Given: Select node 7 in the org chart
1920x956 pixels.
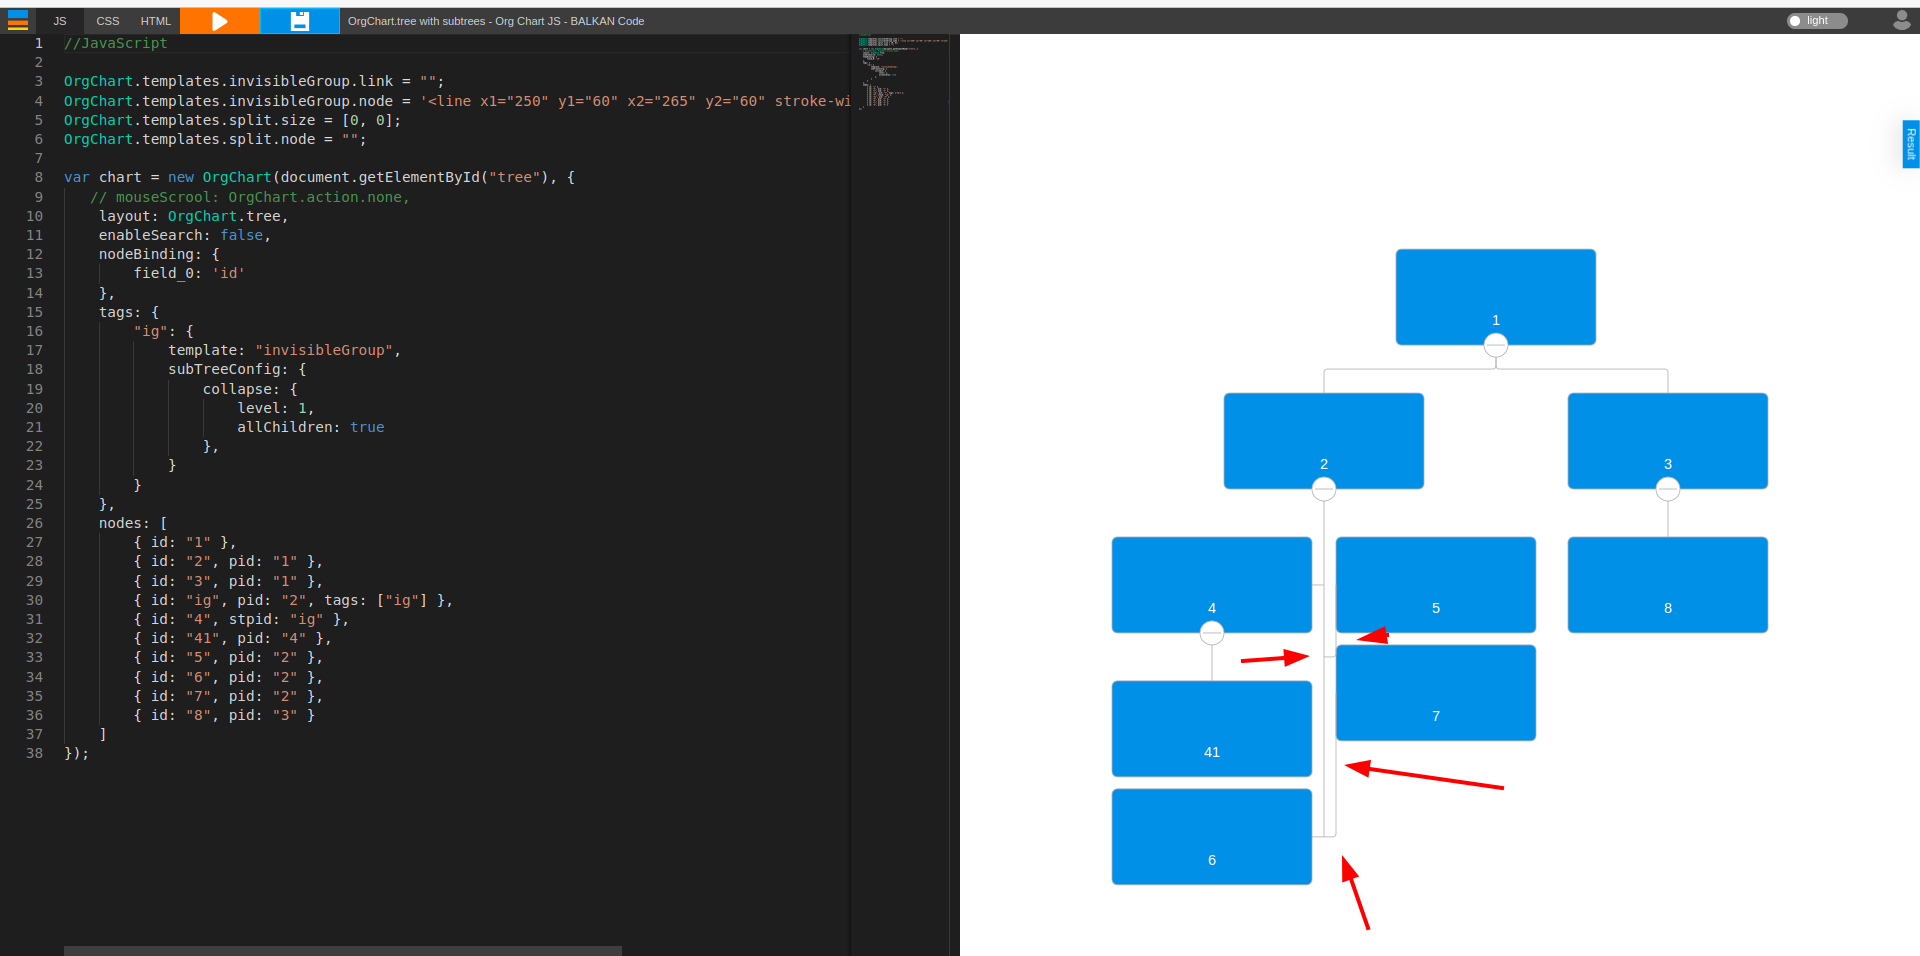Looking at the screenshot, I should pyautogui.click(x=1435, y=692).
